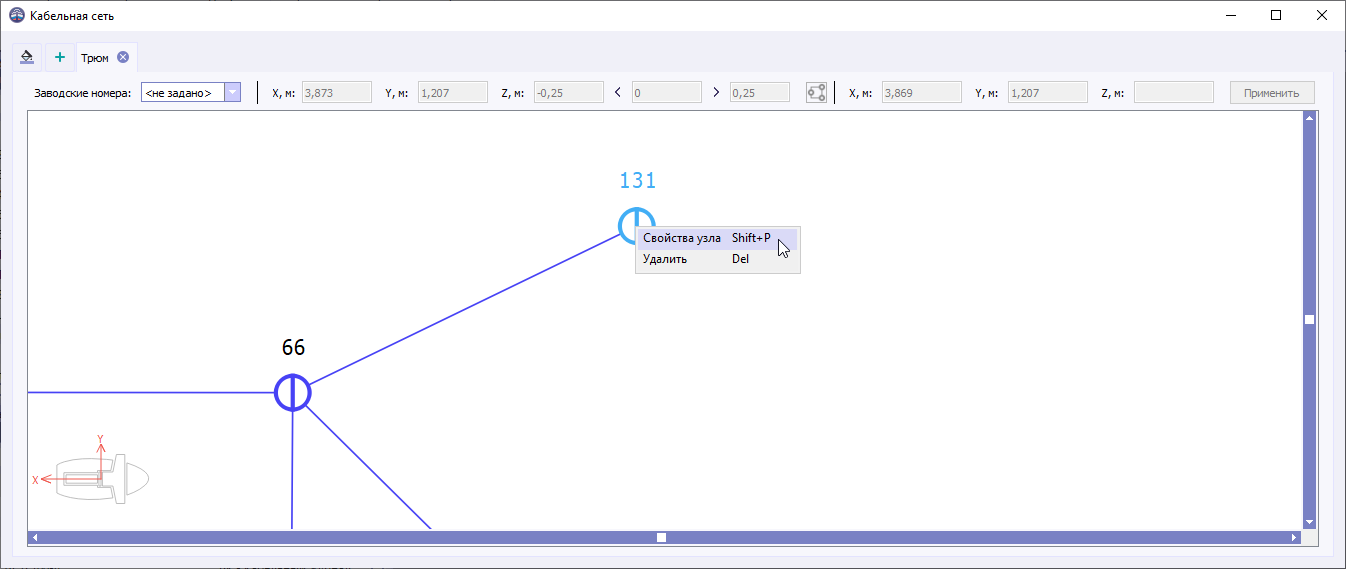Click the ship orientation axes icon
1346x569 pixels.
pos(91,470)
